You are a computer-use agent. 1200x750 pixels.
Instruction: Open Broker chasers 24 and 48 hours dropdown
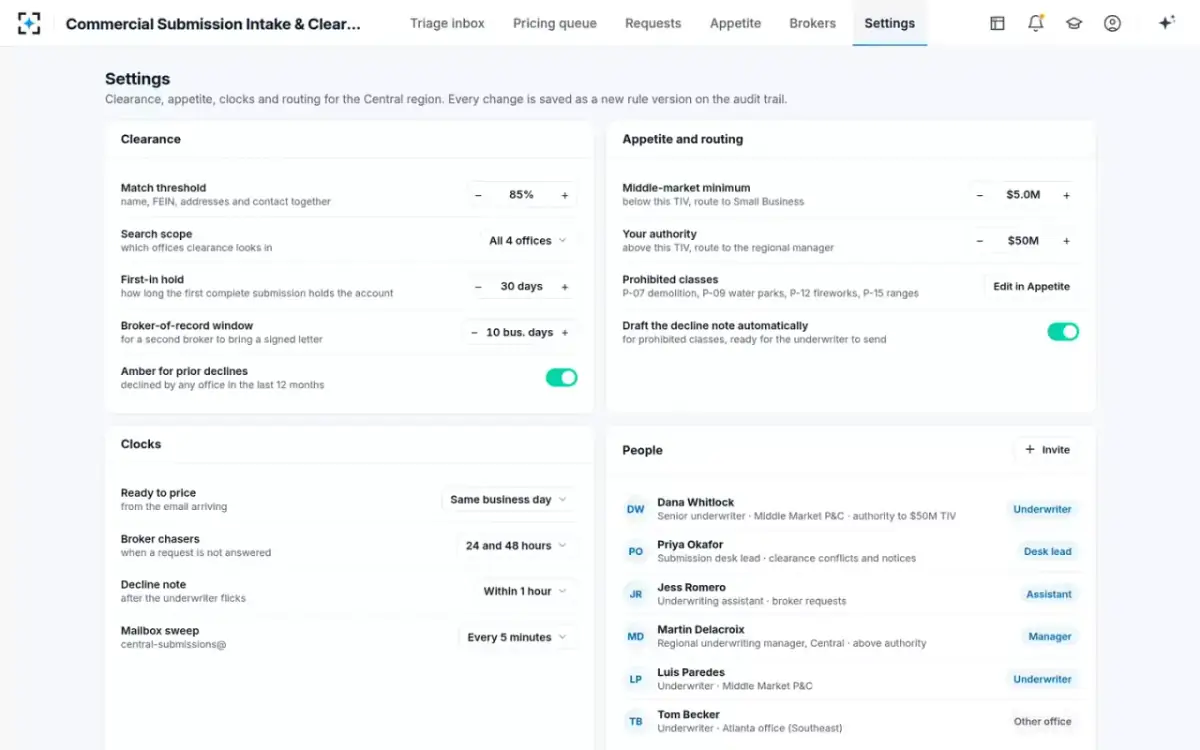tap(516, 546)
